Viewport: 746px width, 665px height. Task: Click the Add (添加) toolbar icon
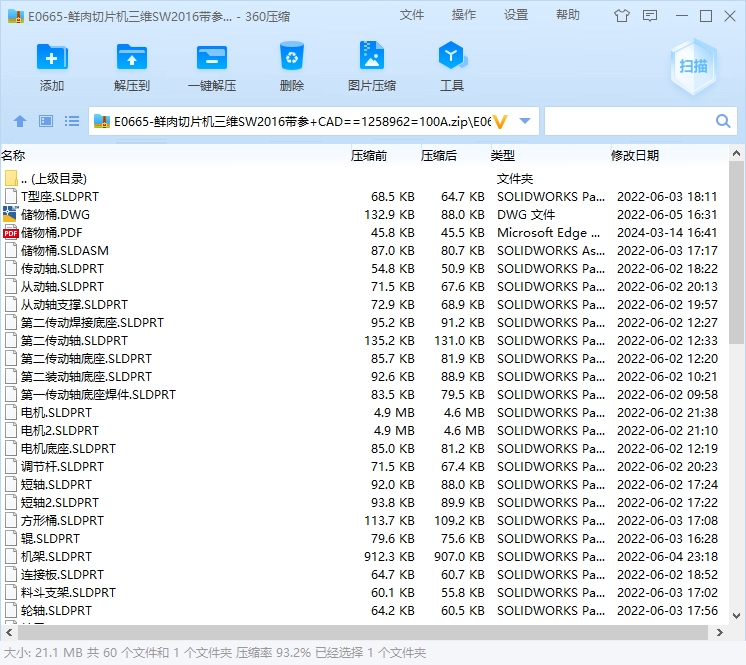[x=52, y=58]
